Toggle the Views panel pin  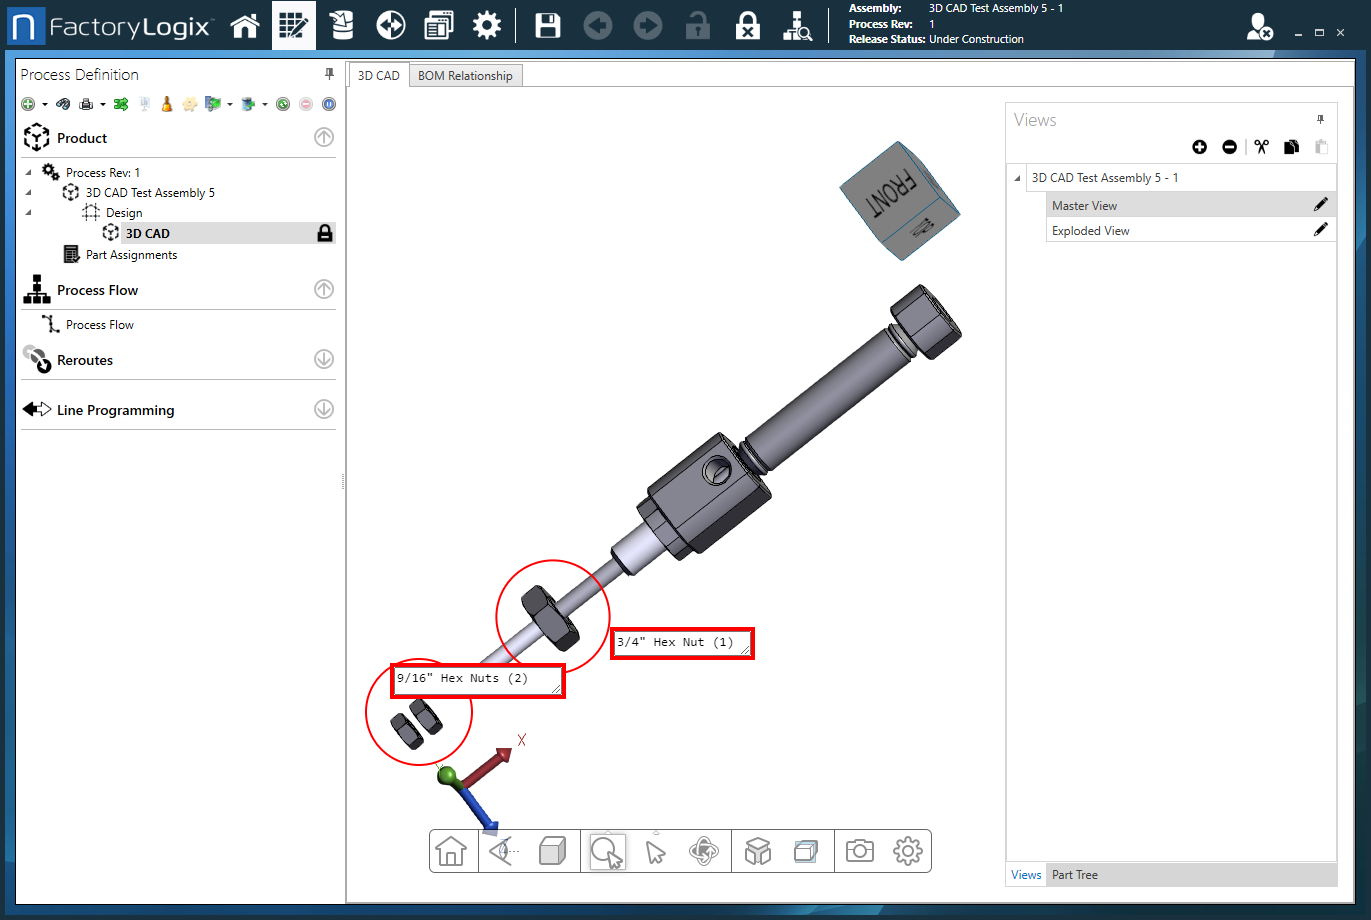pyautogui.click(x=1320, y=119)
